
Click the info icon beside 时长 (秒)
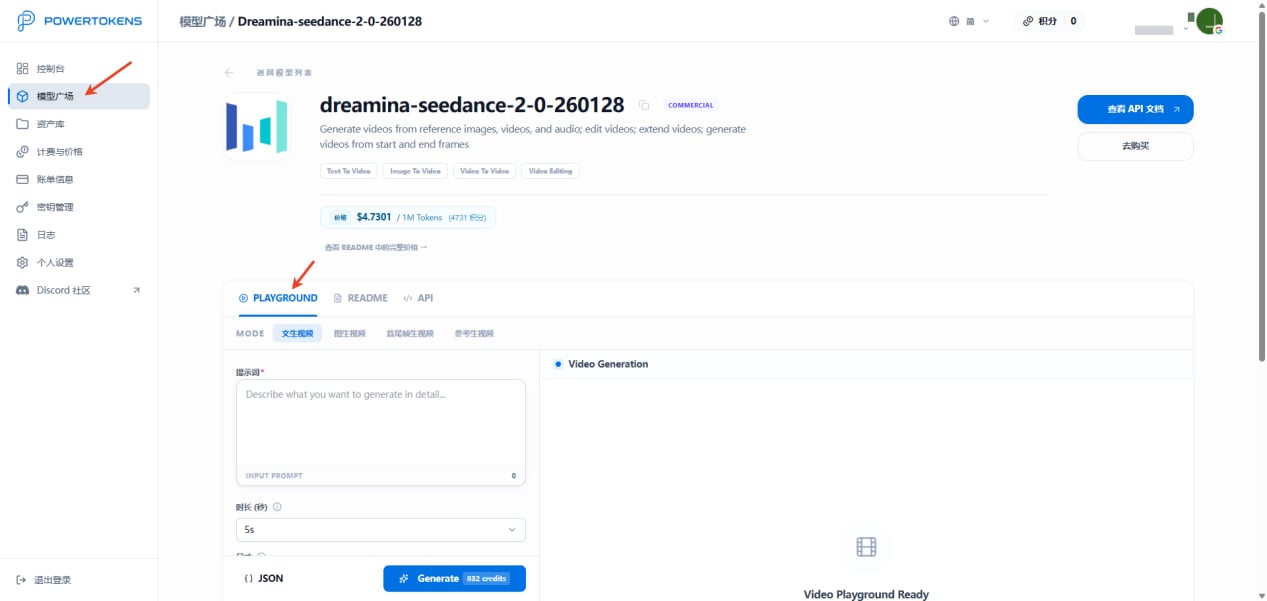(x=277, y=507)
